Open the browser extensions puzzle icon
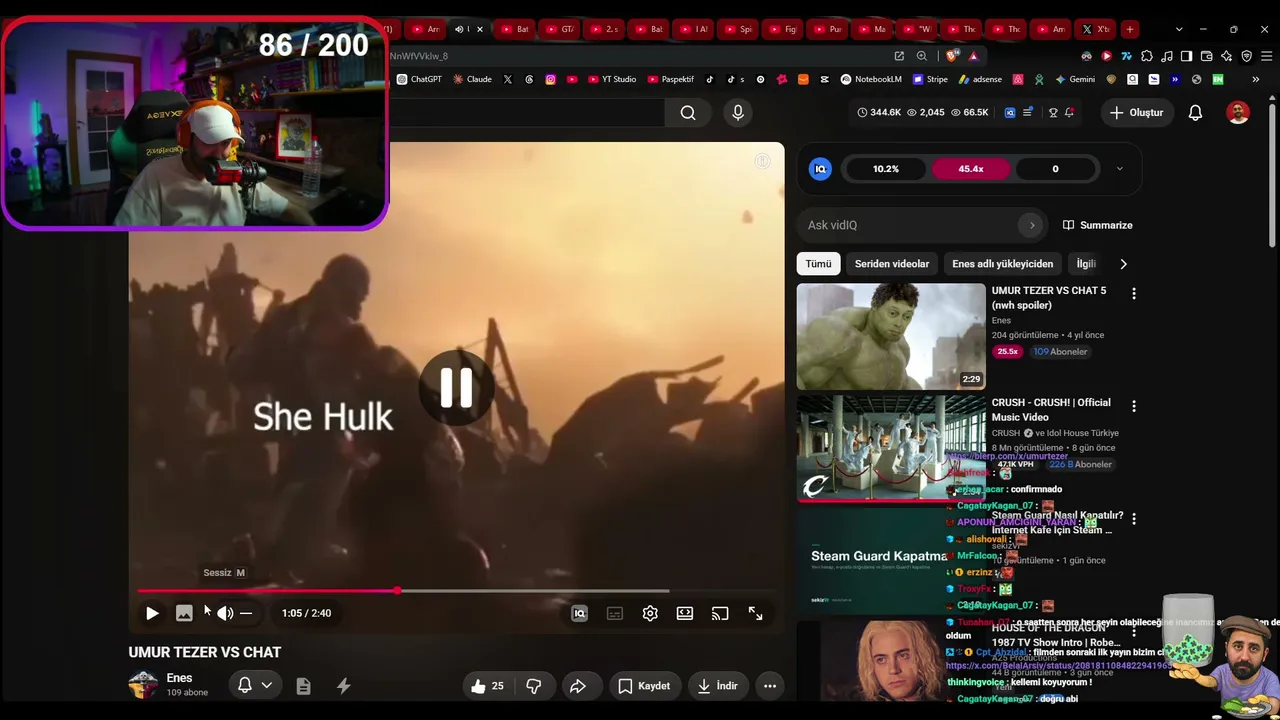The height and width of the screenshot is (720, 1280). [1147, 56]
